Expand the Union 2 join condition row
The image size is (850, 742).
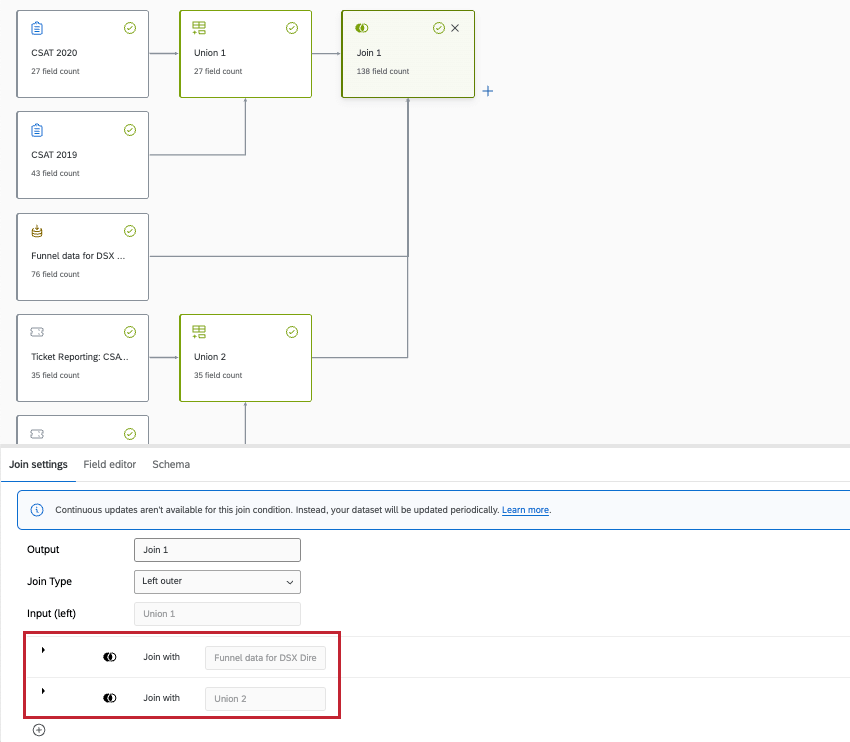(x=41, y=690)
